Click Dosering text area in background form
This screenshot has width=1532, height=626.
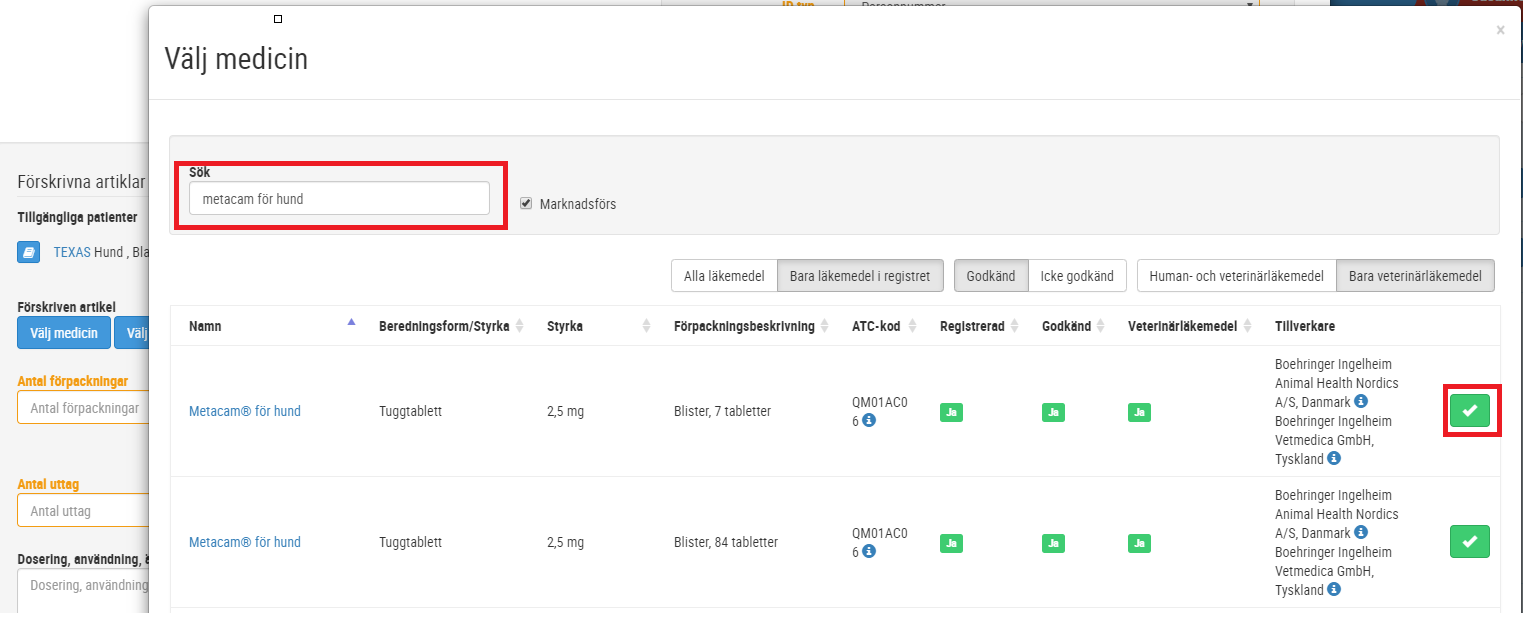pyautogui.click(x=83, y=590)
